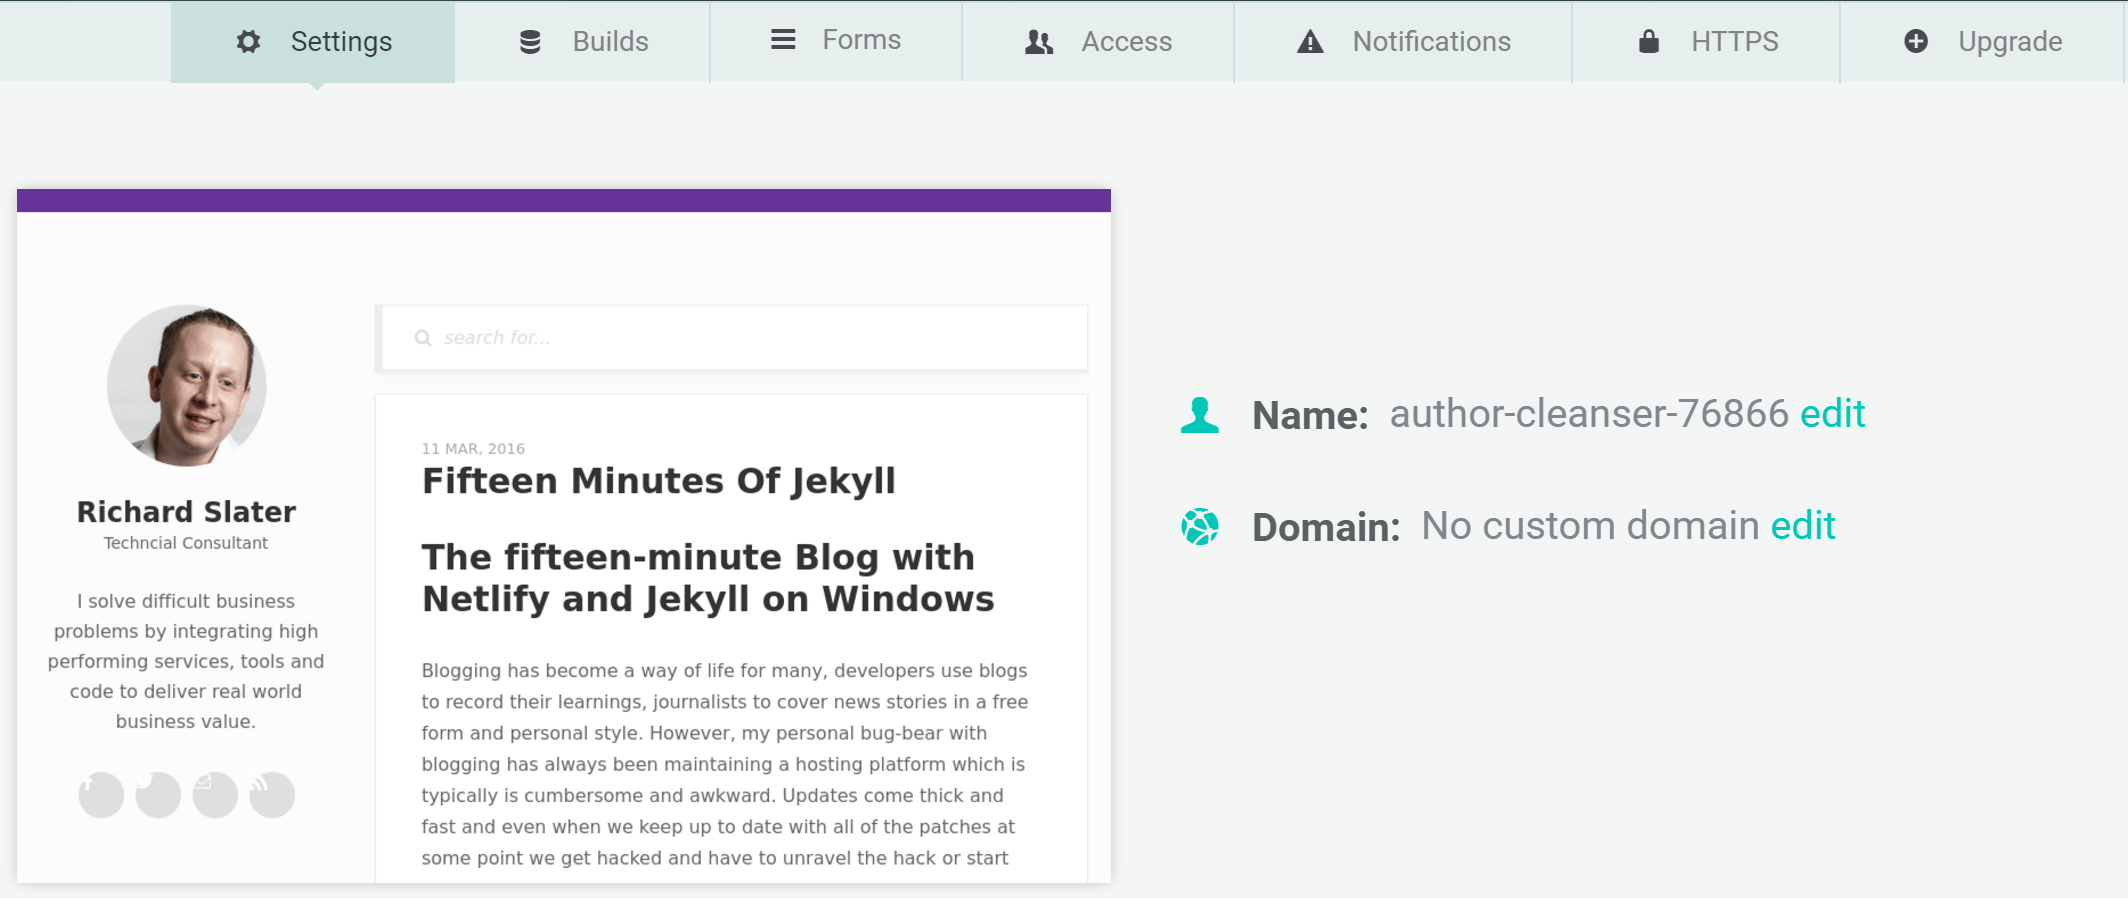Image resolution: width=2128 pixels, height=898 pixels.
Task: Click the globe icon beside Domain
Action: pyautogui.click(x=1200, y=527)
